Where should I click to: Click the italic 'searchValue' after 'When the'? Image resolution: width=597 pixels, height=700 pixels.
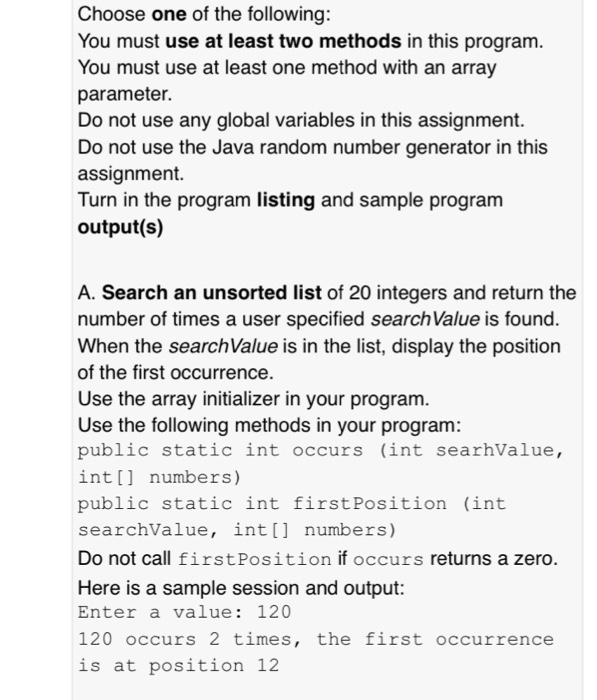coord(223,346)
